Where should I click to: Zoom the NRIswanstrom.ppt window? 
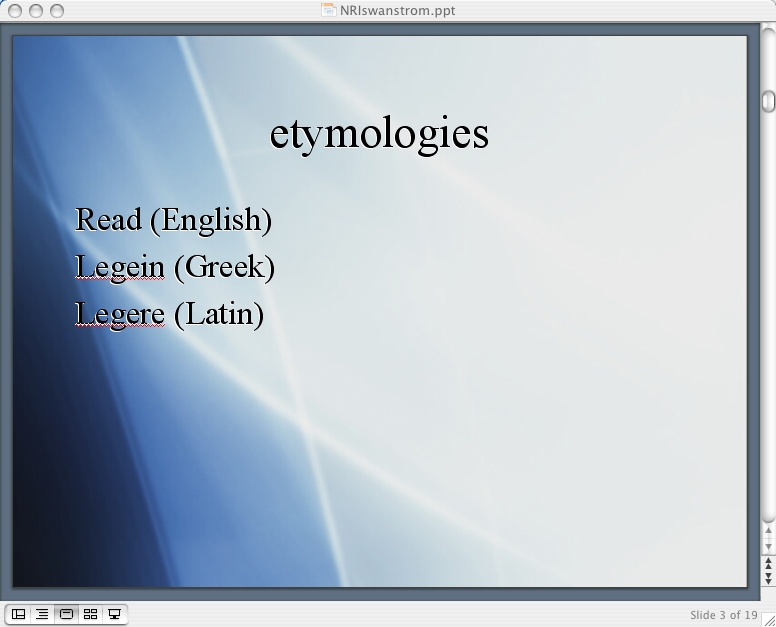click(57, 10)
